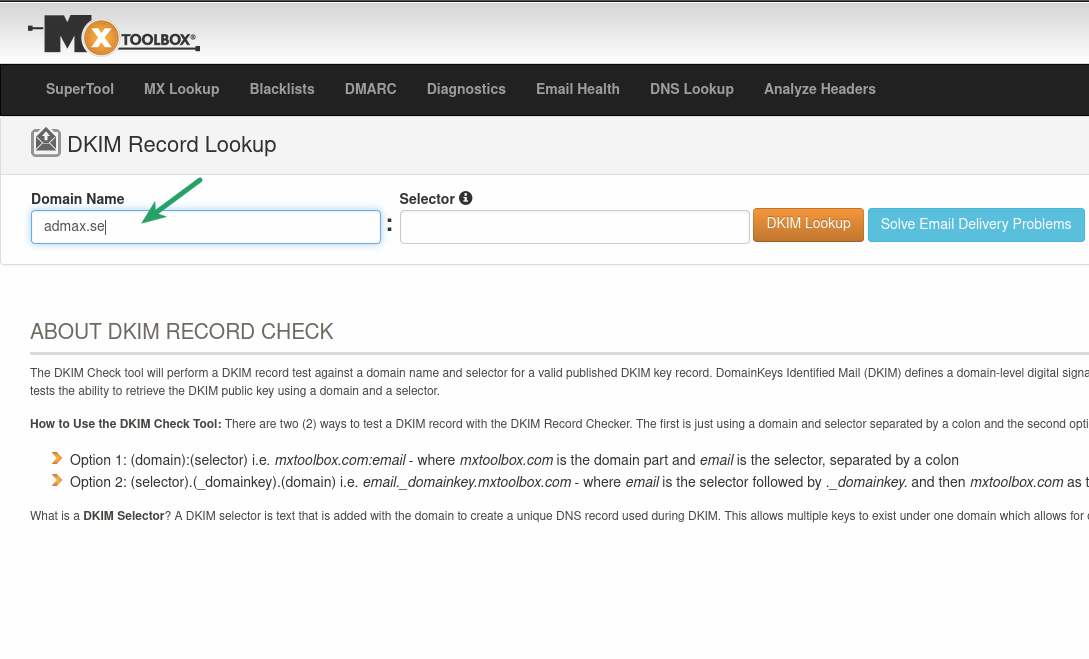Select the Blacklists menu option
Screen dimensions: 1089x659
point(281,89)
